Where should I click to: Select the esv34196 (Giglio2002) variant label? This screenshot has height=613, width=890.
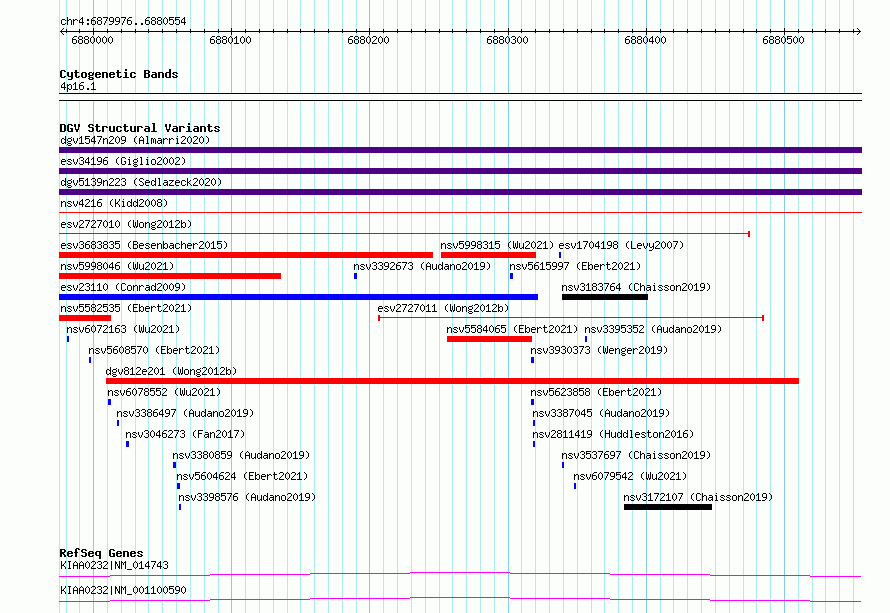(x=123, y=161)
